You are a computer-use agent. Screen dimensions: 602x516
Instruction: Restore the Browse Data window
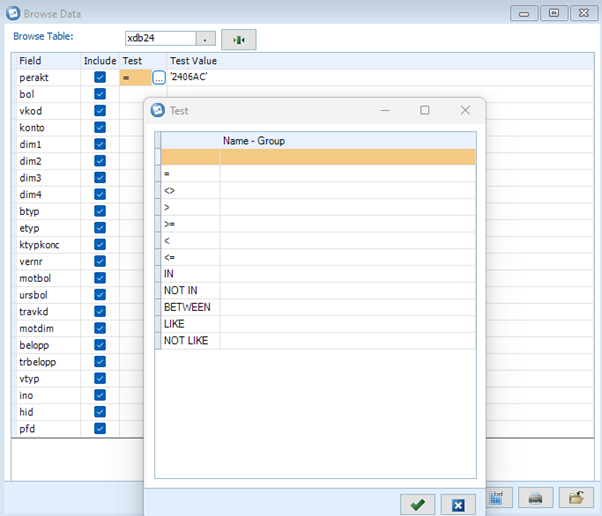click(554, 13)
